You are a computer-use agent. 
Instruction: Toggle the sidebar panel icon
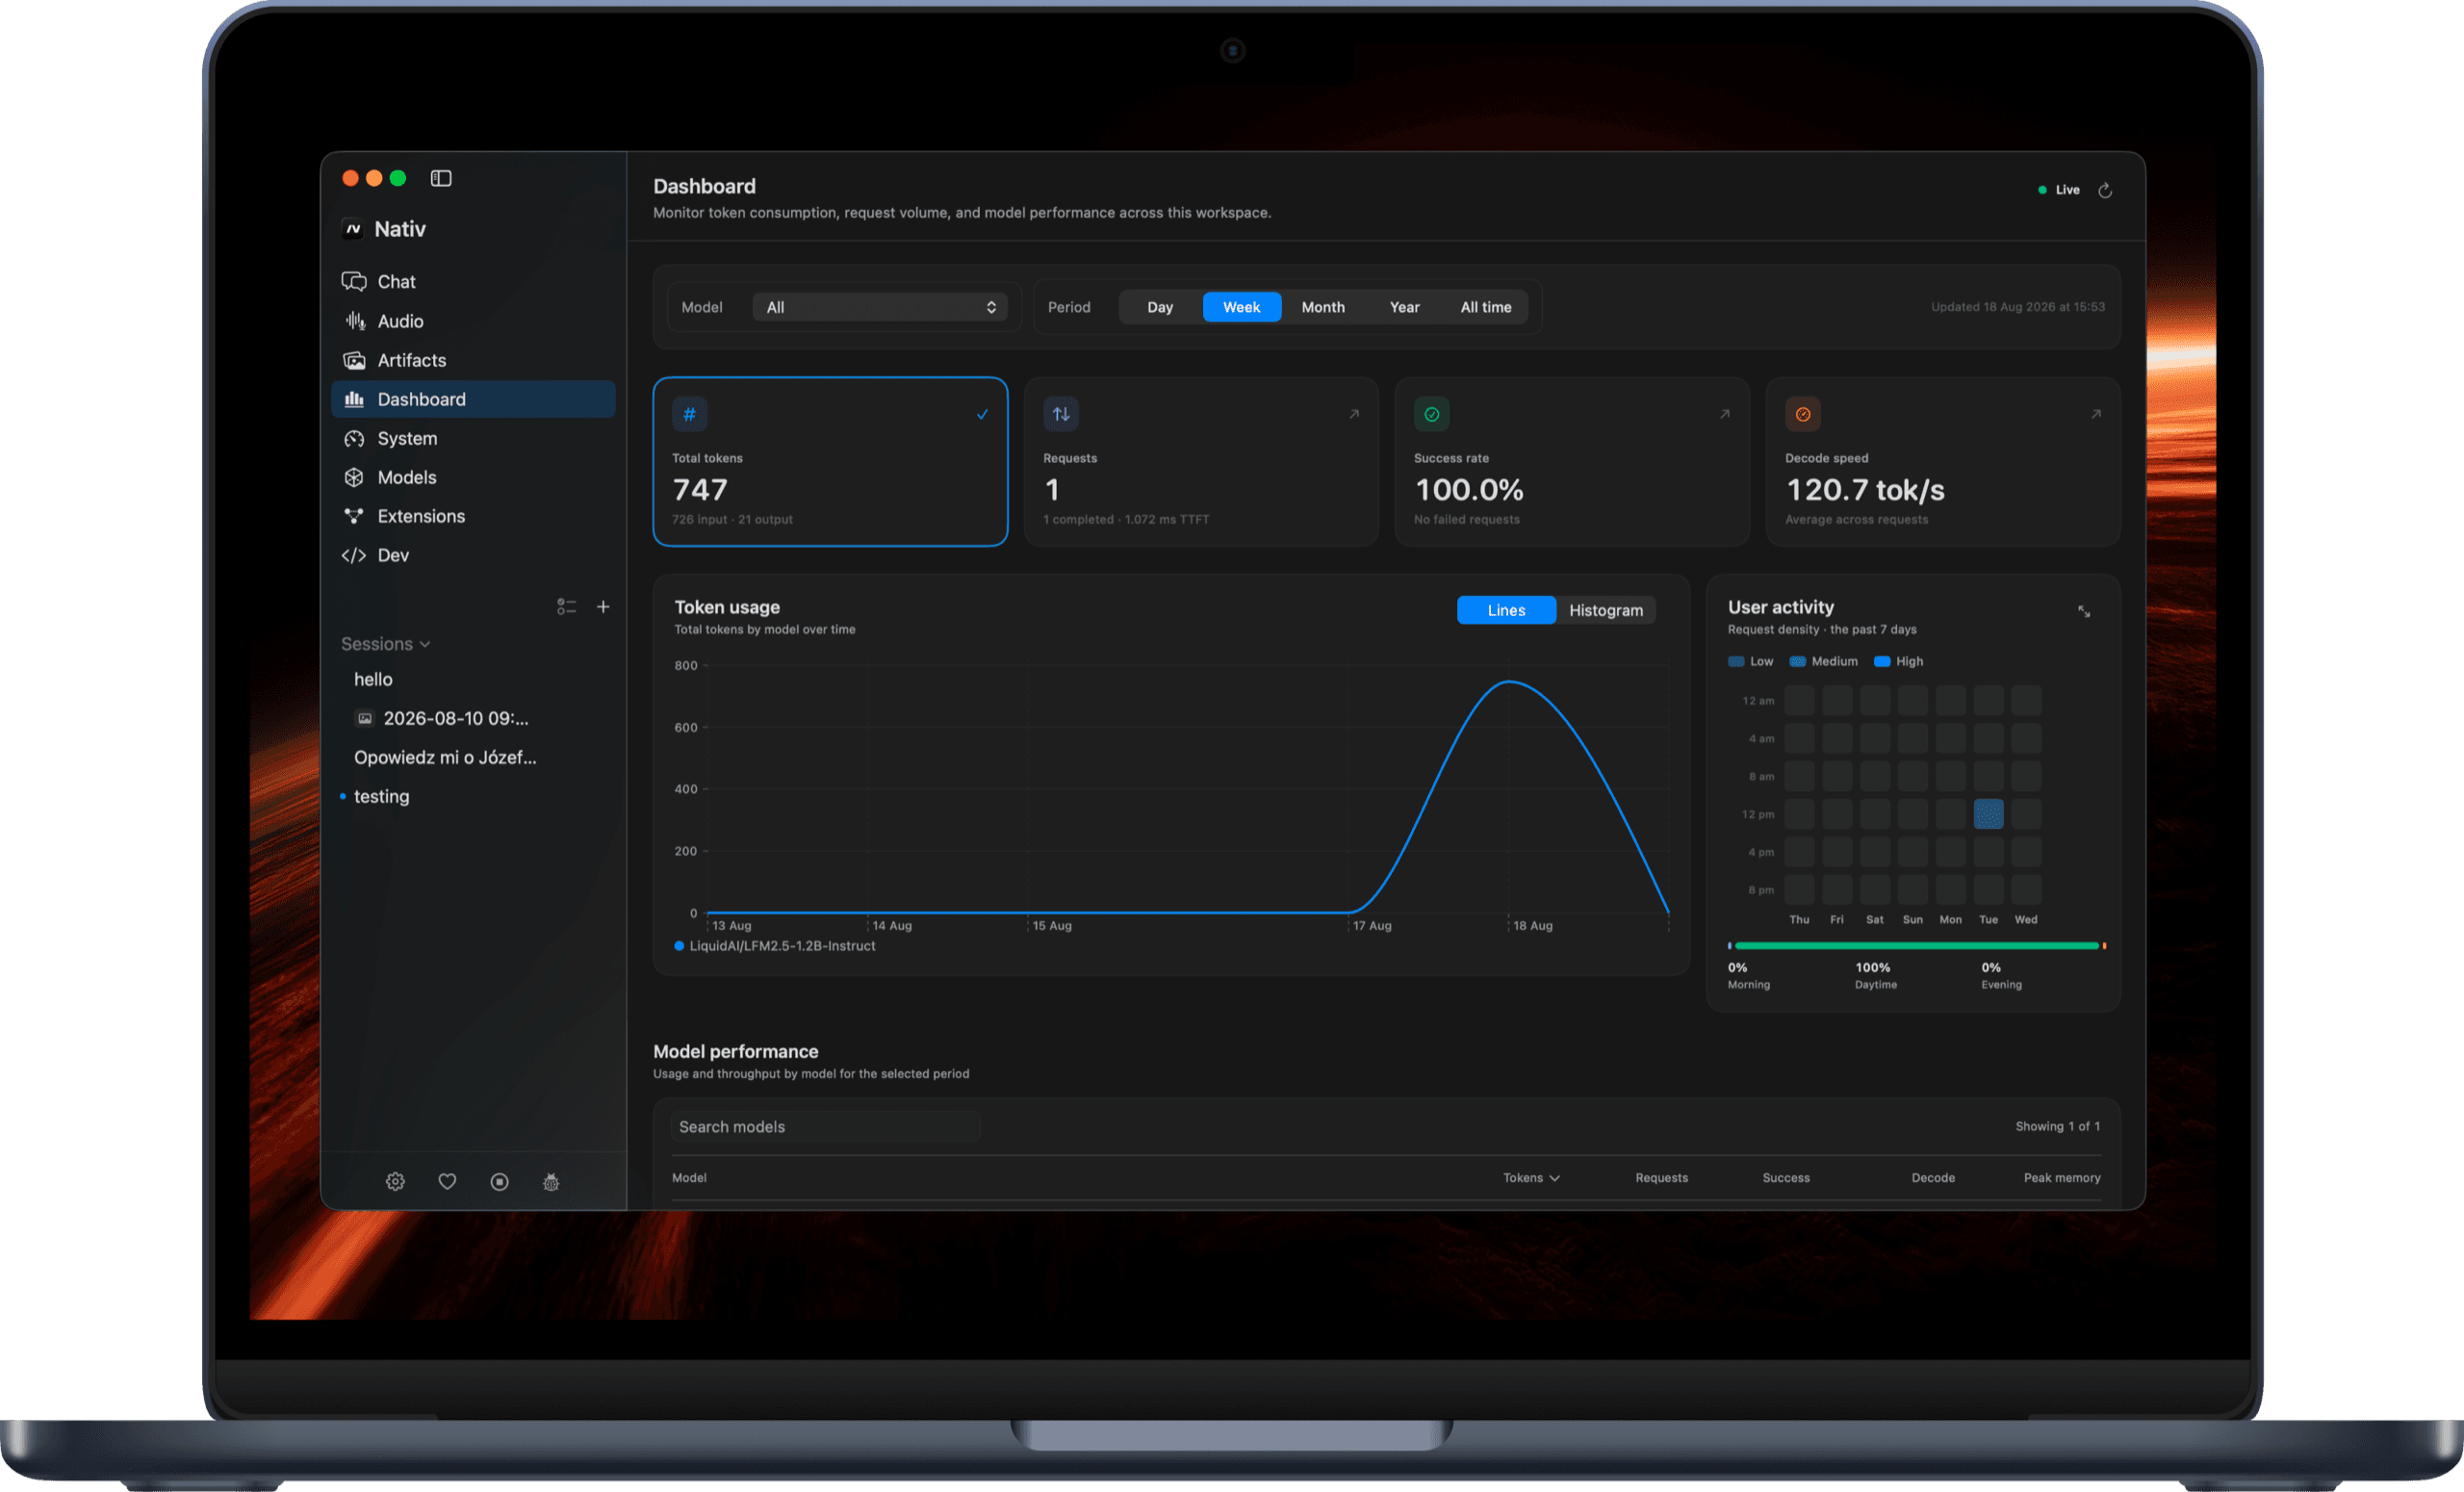pyautogui.click(x=441, y=178)
